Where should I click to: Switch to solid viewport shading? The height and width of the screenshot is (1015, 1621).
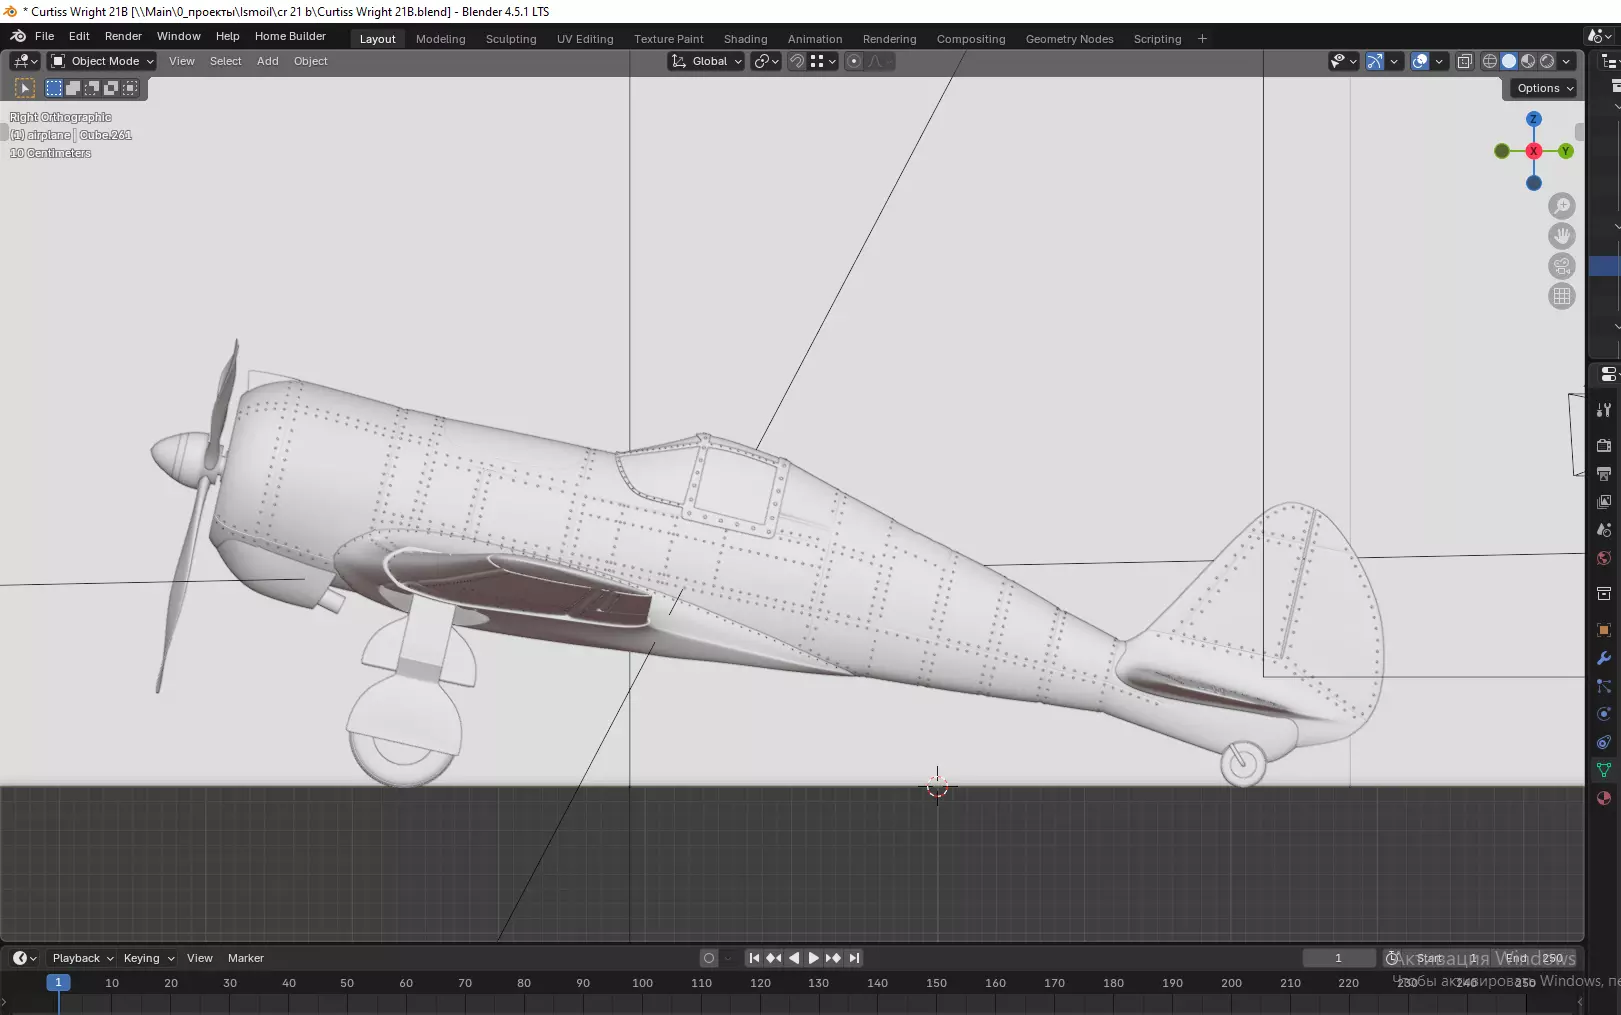[x=1509, y=61]
